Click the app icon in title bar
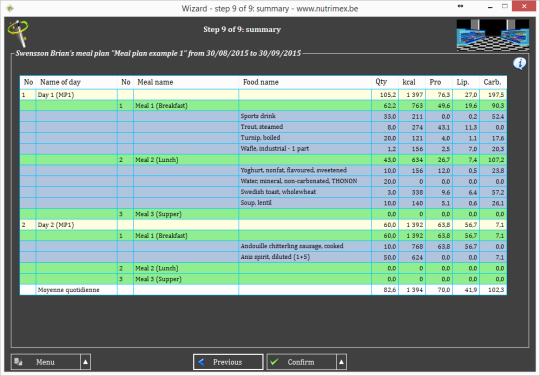The image size is (540, 376). pyautogui.click(x=10, y=8)
